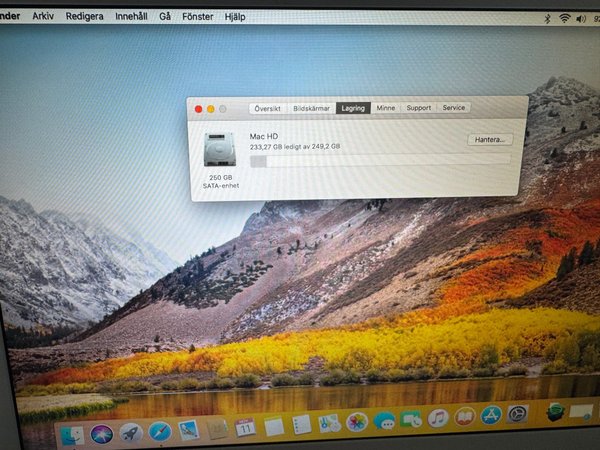Switch to the Översikt tab
The image size is (600, 450).
click(x=267, y=108)
